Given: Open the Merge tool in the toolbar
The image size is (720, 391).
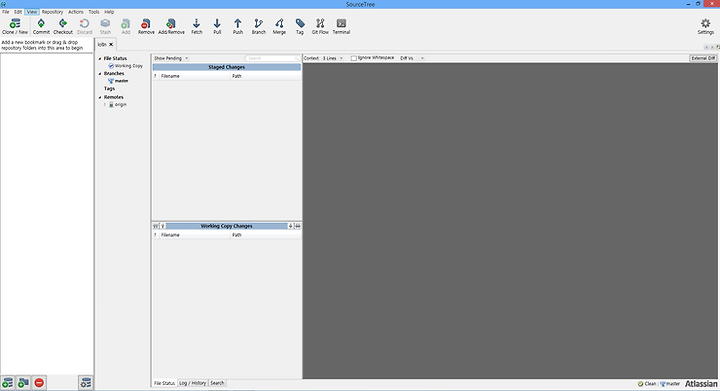Looking at the screenshot, I should click(279, 26).
